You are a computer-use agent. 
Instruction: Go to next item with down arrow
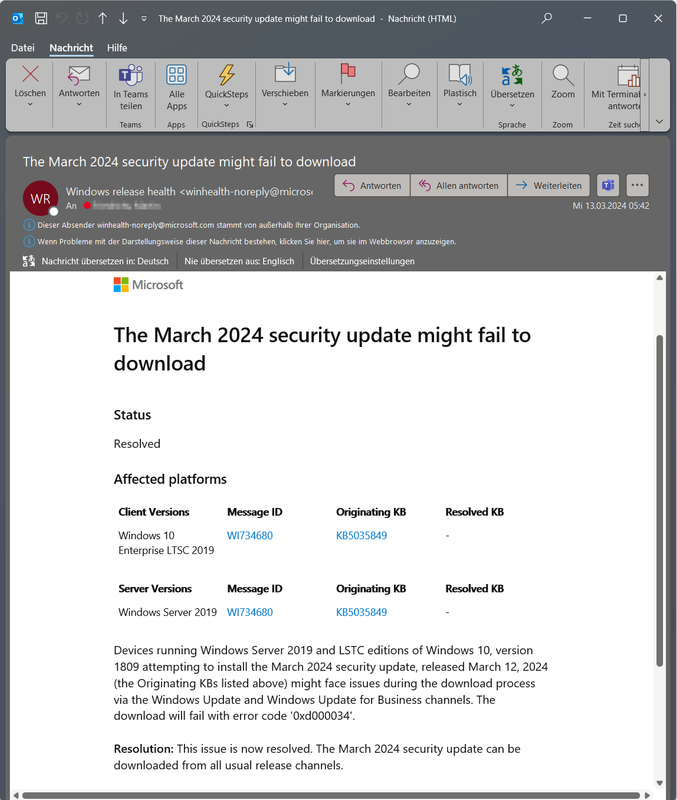123,18
